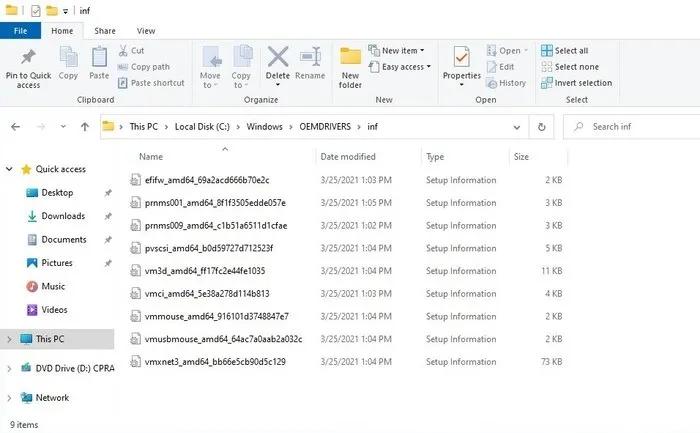700x433 pixels.
Task: Click Pin to Quick access icon
Action: [28, 57]
